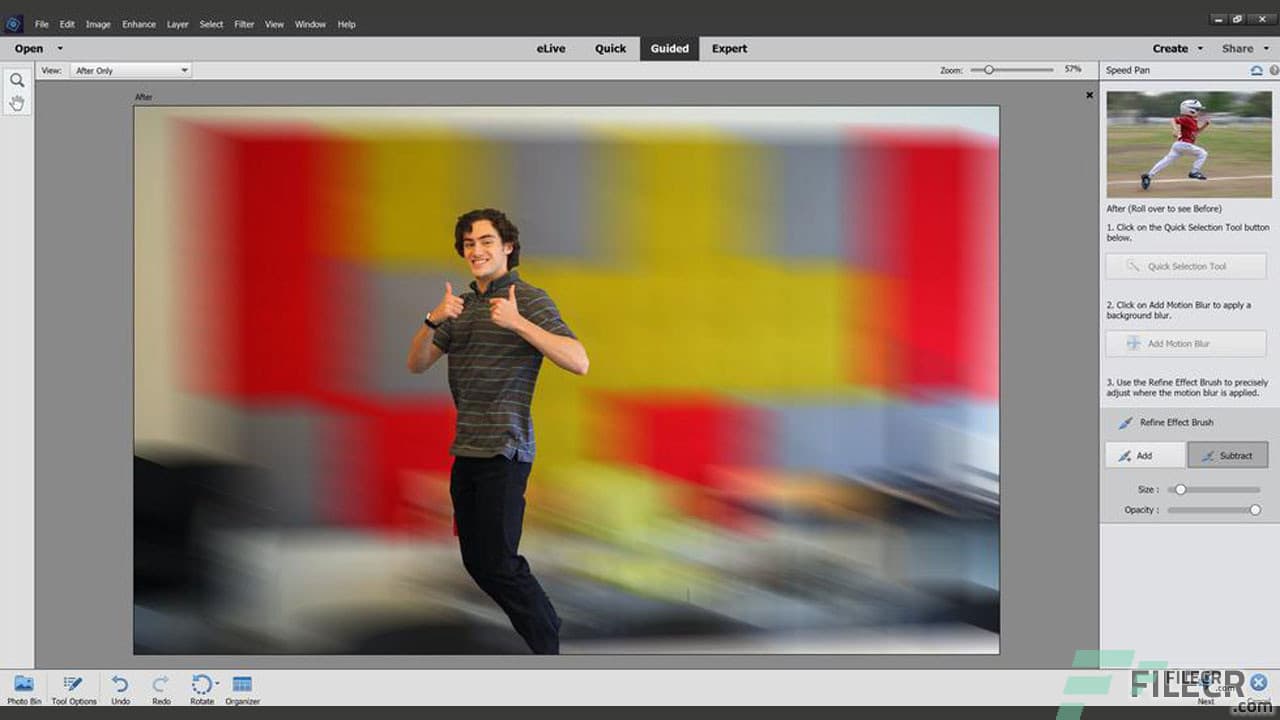This screenshot has width=1280, height=720.
Task: Click the Speed Pan example thumbnail
Action: 1188,143
